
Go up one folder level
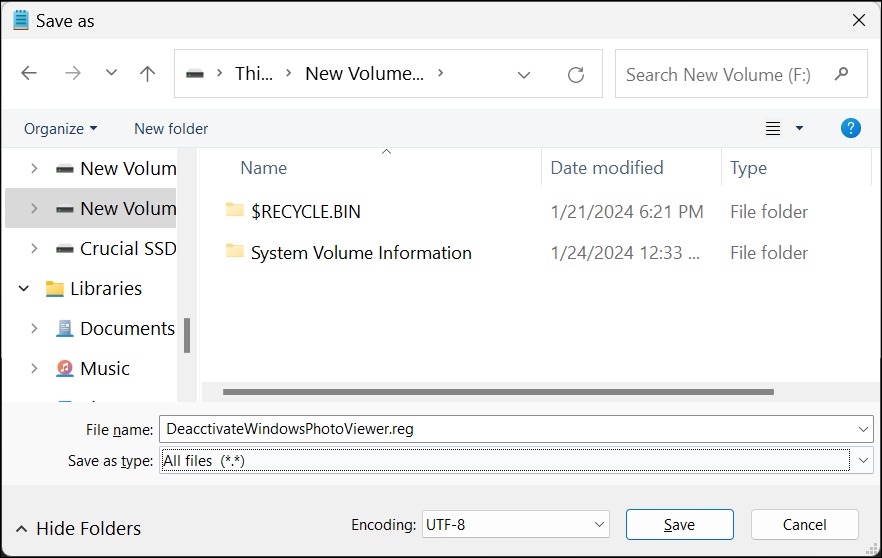(x=147, y=73)
